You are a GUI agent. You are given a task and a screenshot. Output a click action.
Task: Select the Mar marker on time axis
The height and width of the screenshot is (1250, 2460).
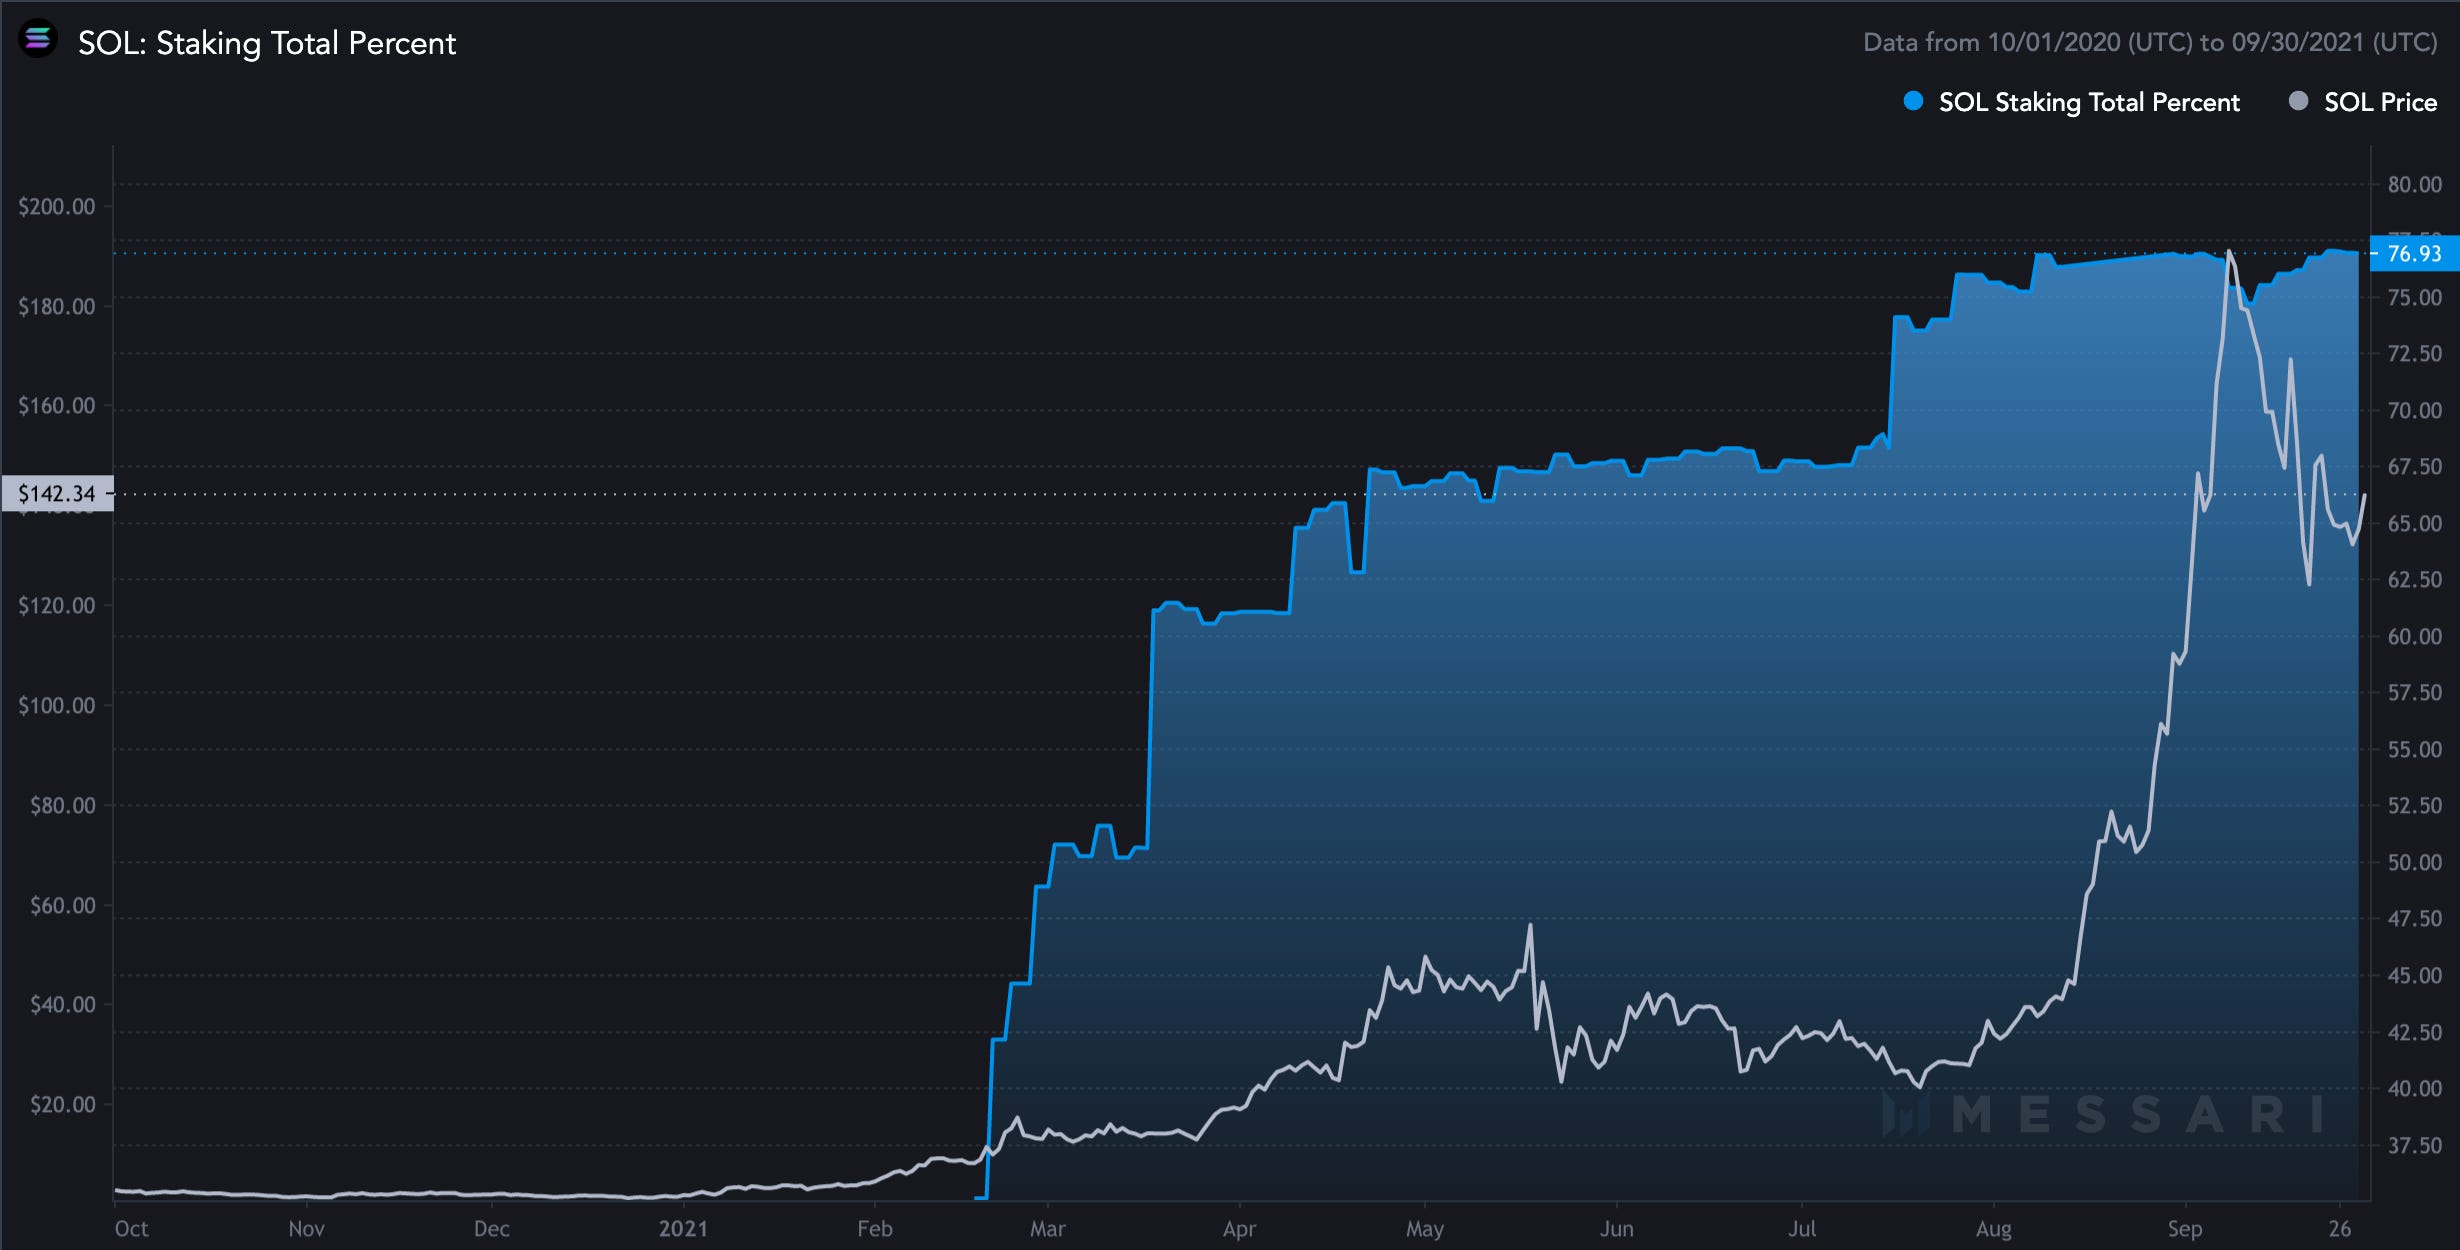point(1047,1229)
